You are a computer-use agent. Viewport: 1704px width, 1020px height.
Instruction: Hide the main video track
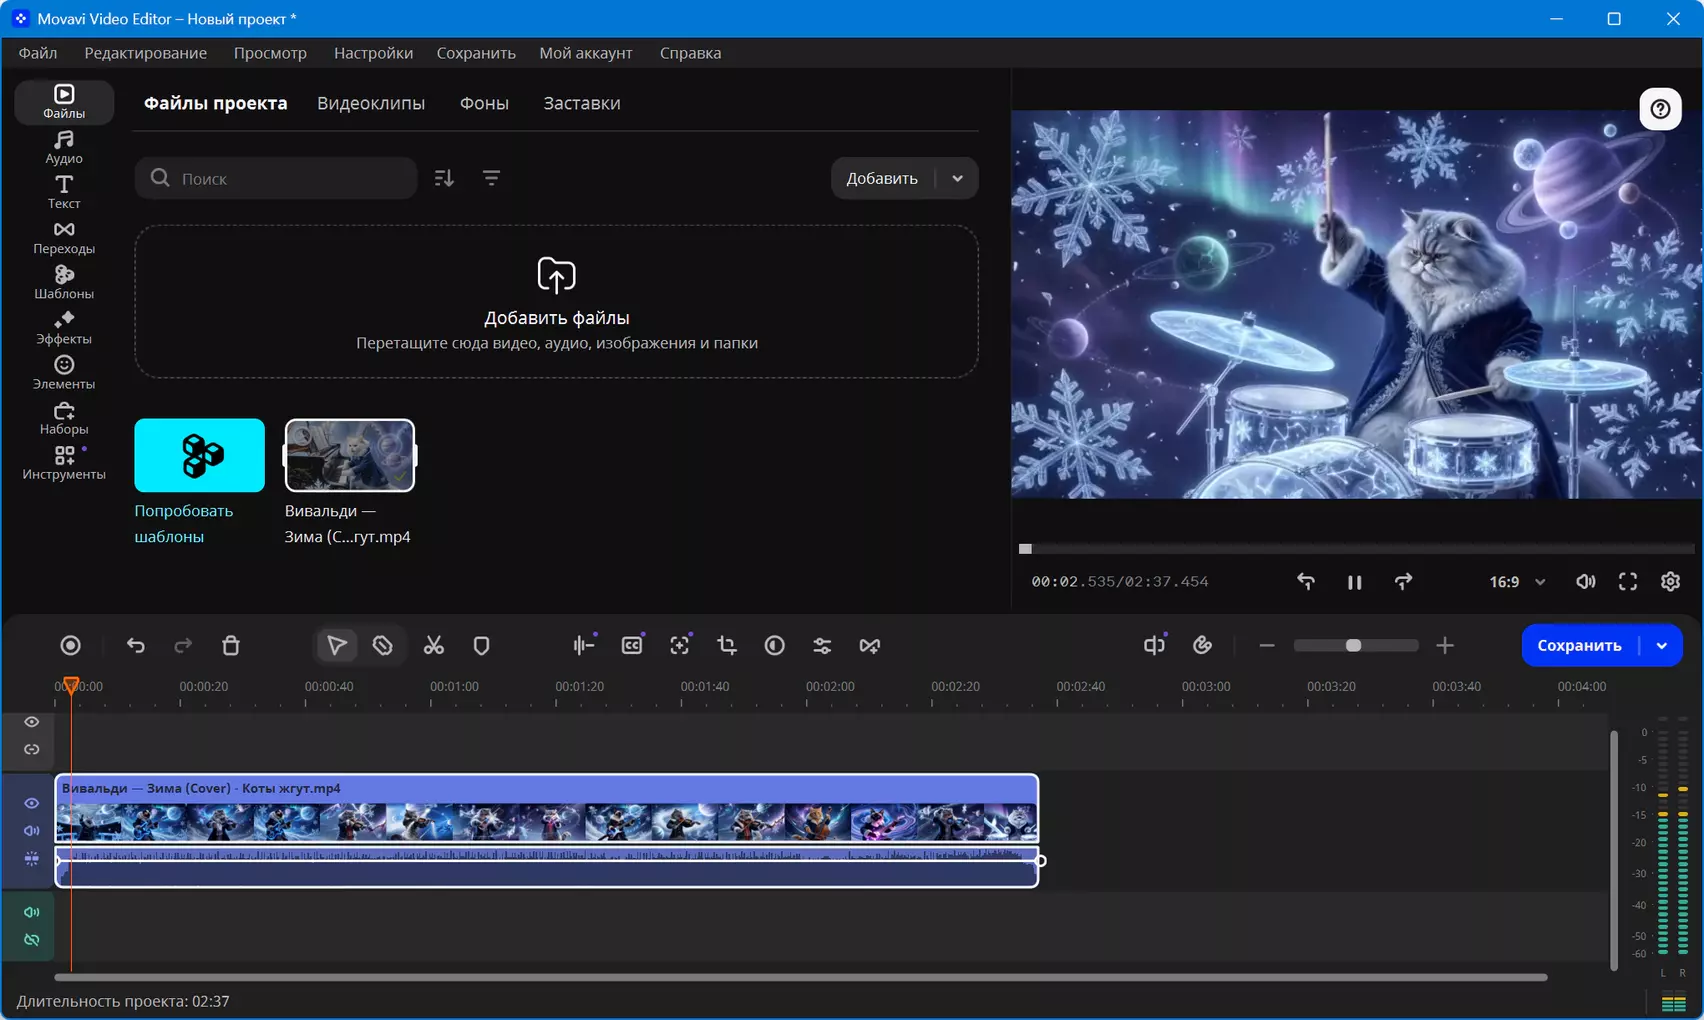(x=32, y=803)
